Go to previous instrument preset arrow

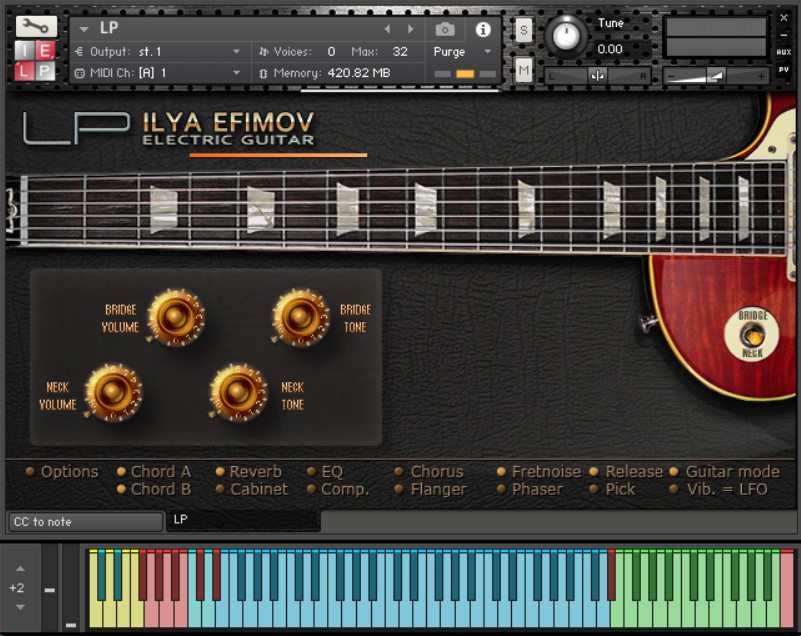pyautogui.click(x=387, y=30)
